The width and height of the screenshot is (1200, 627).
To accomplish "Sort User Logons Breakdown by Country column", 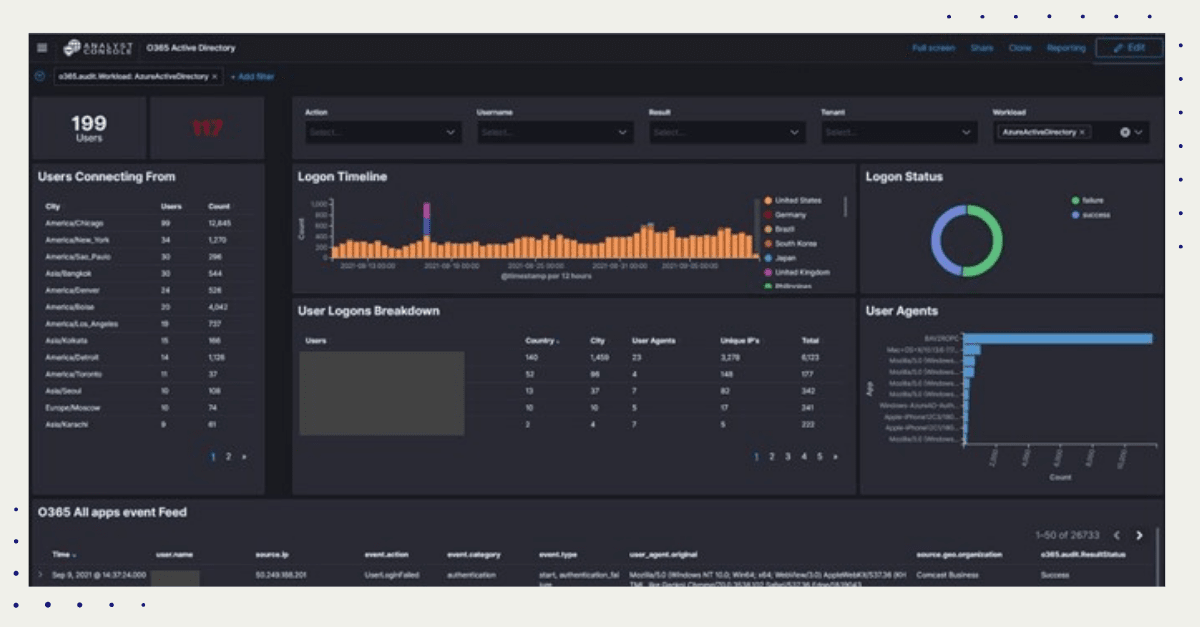I will tap(542, 341).
